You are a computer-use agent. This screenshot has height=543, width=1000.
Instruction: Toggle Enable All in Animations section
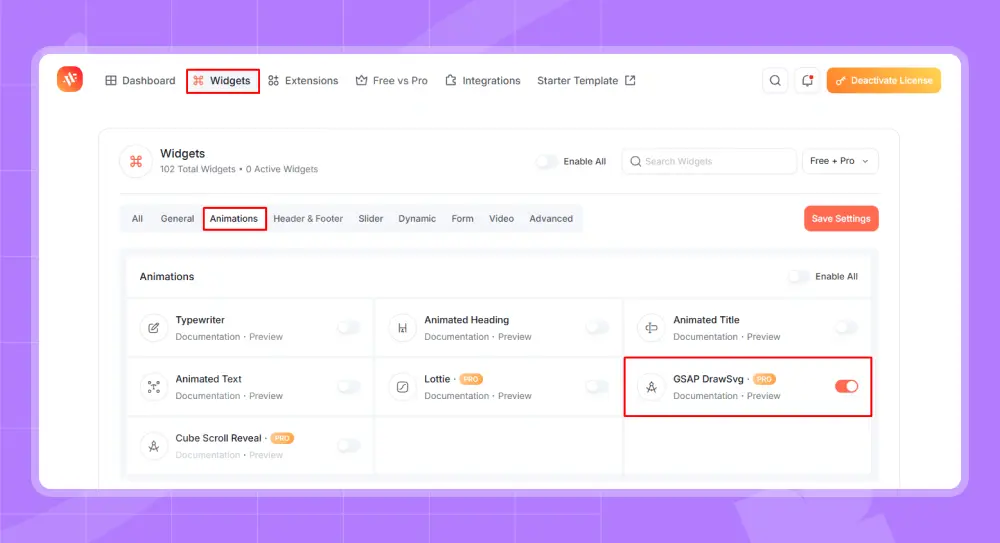[x=798, y=277]
